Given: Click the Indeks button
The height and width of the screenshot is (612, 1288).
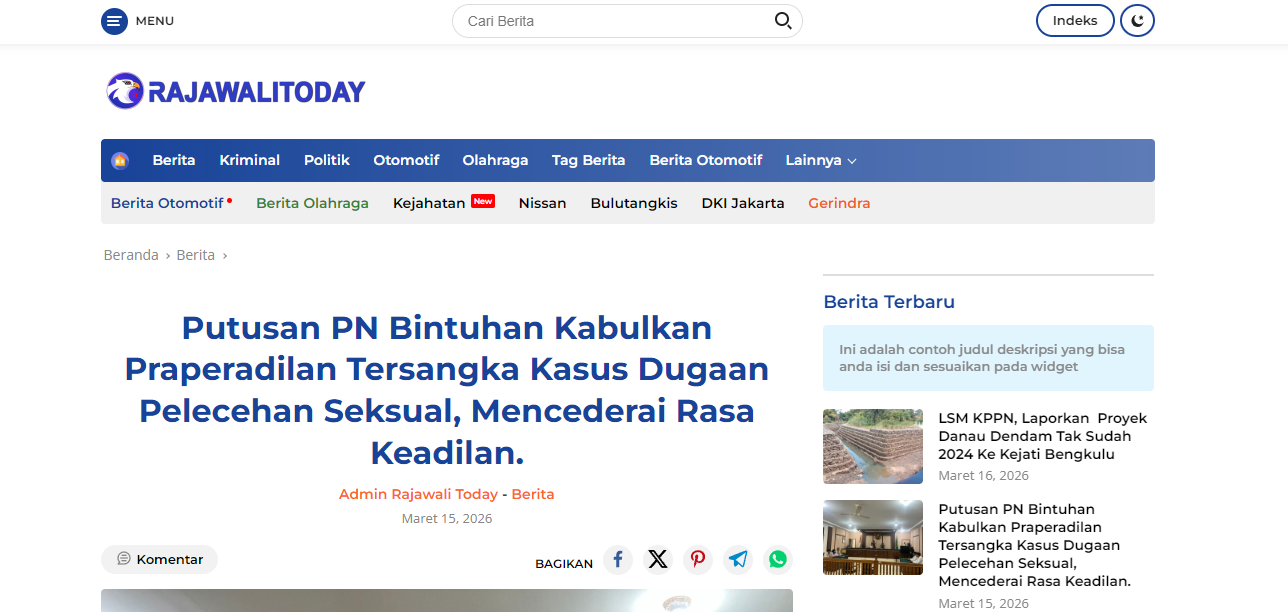Looking at the screenshot, I should 1075,20.
